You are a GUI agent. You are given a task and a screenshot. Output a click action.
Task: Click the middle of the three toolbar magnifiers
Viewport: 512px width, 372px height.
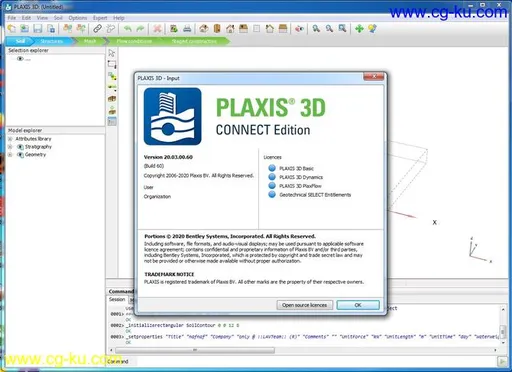[x=329, y=29]
